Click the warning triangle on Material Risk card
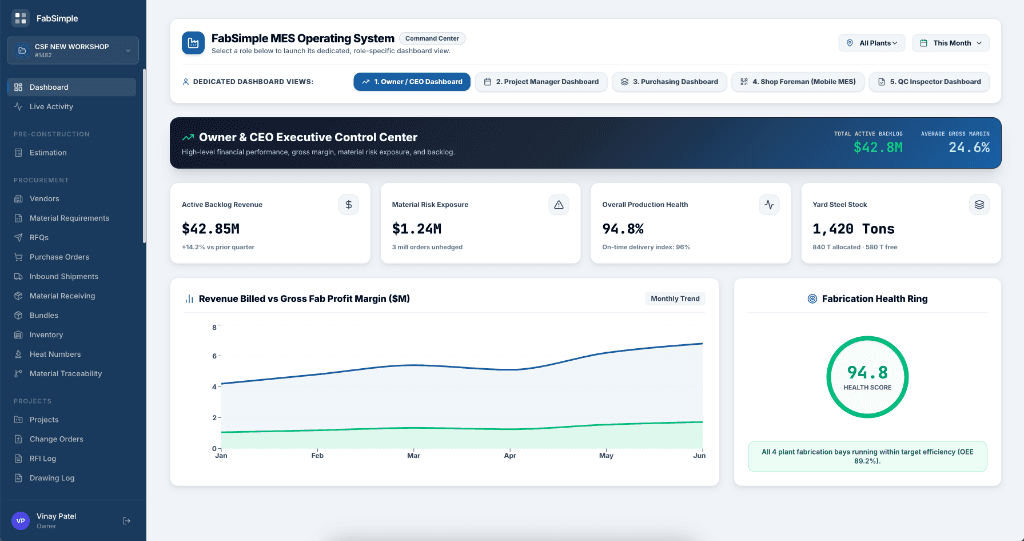 558,205
